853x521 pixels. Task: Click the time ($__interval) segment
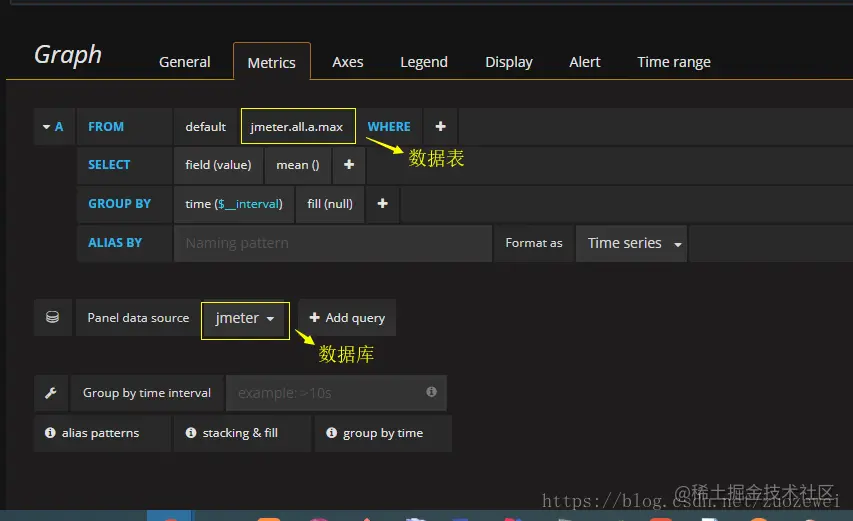point(234,204)
